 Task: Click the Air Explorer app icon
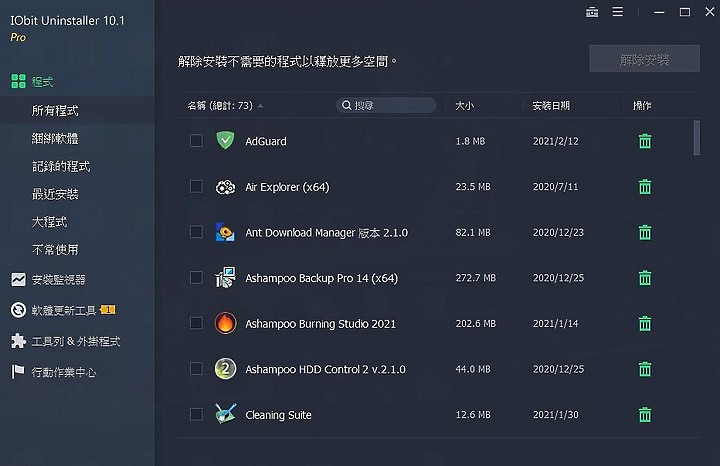tap(225, 187)
